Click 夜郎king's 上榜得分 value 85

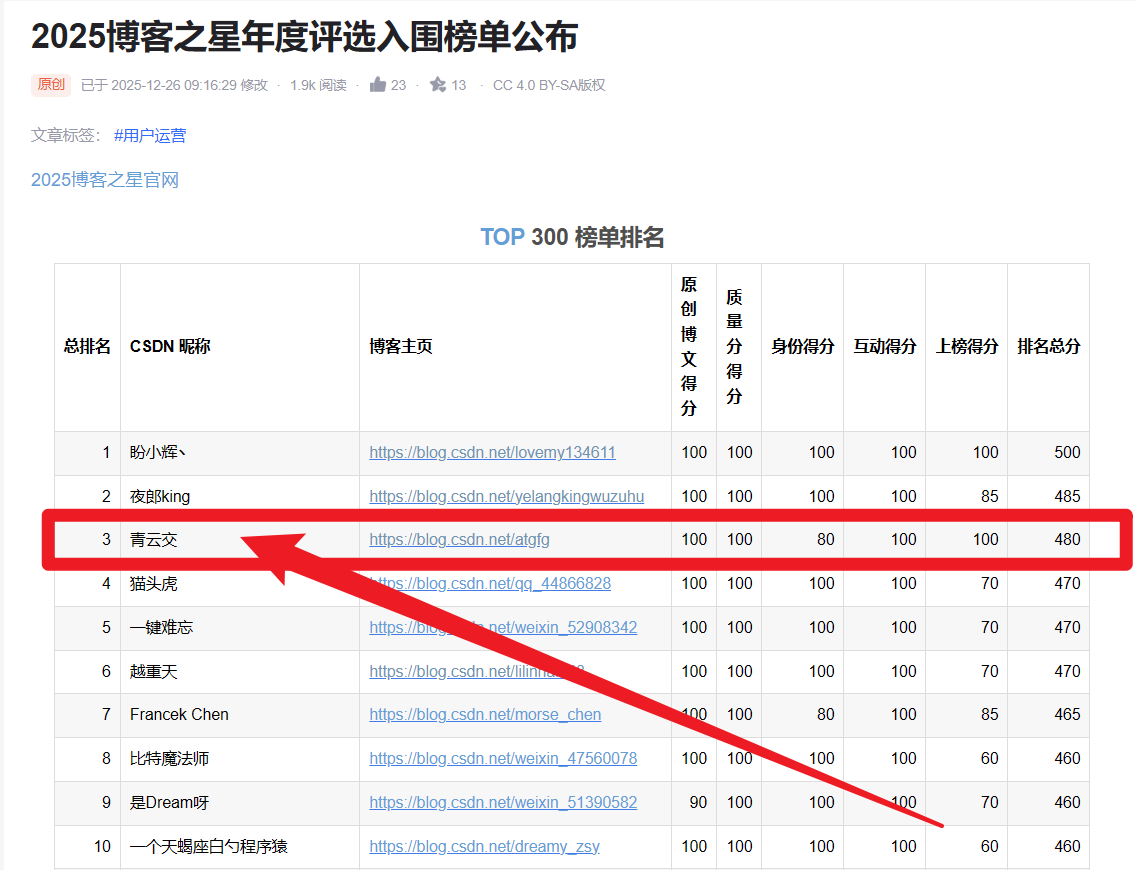(x=989, y=497)
